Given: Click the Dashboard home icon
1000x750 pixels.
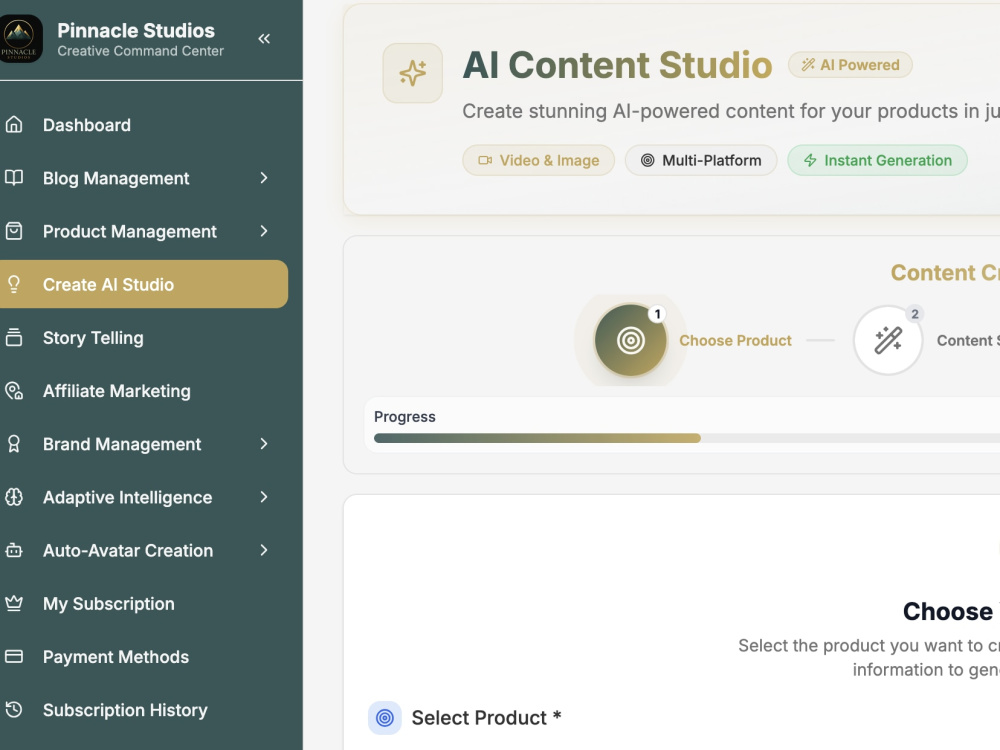Looking at the screenshot, I should 14,124.
